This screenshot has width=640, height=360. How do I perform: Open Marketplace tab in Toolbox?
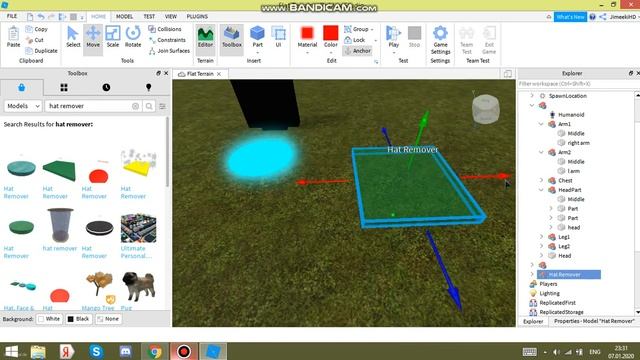(22, 87)
